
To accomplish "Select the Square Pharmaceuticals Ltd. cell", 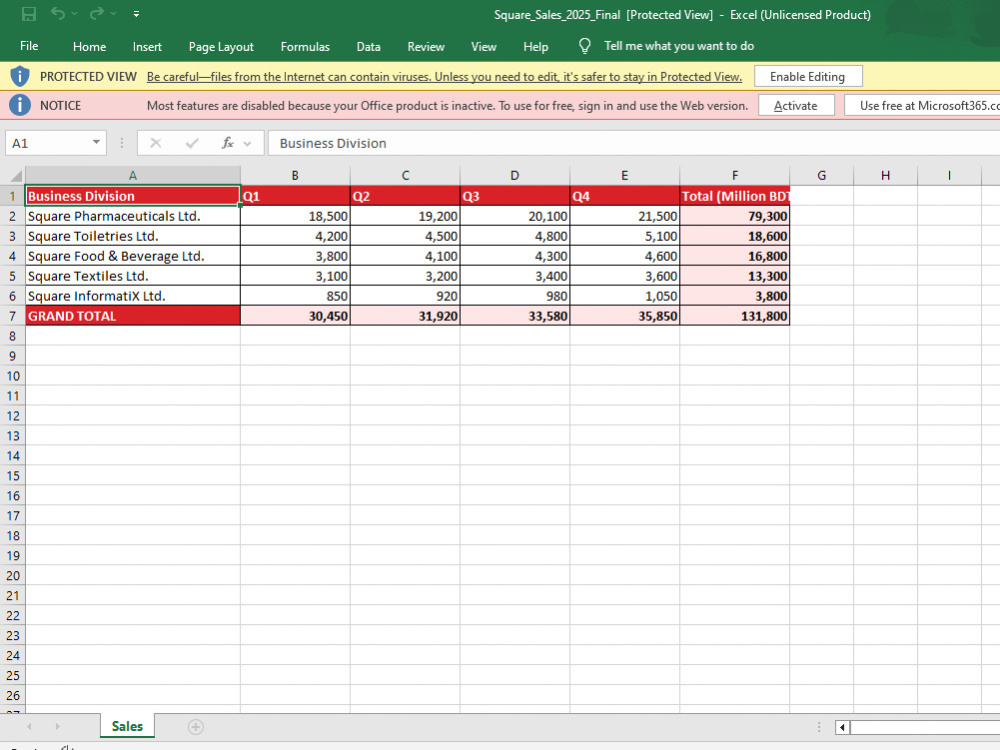I will [x=133, y=216].
